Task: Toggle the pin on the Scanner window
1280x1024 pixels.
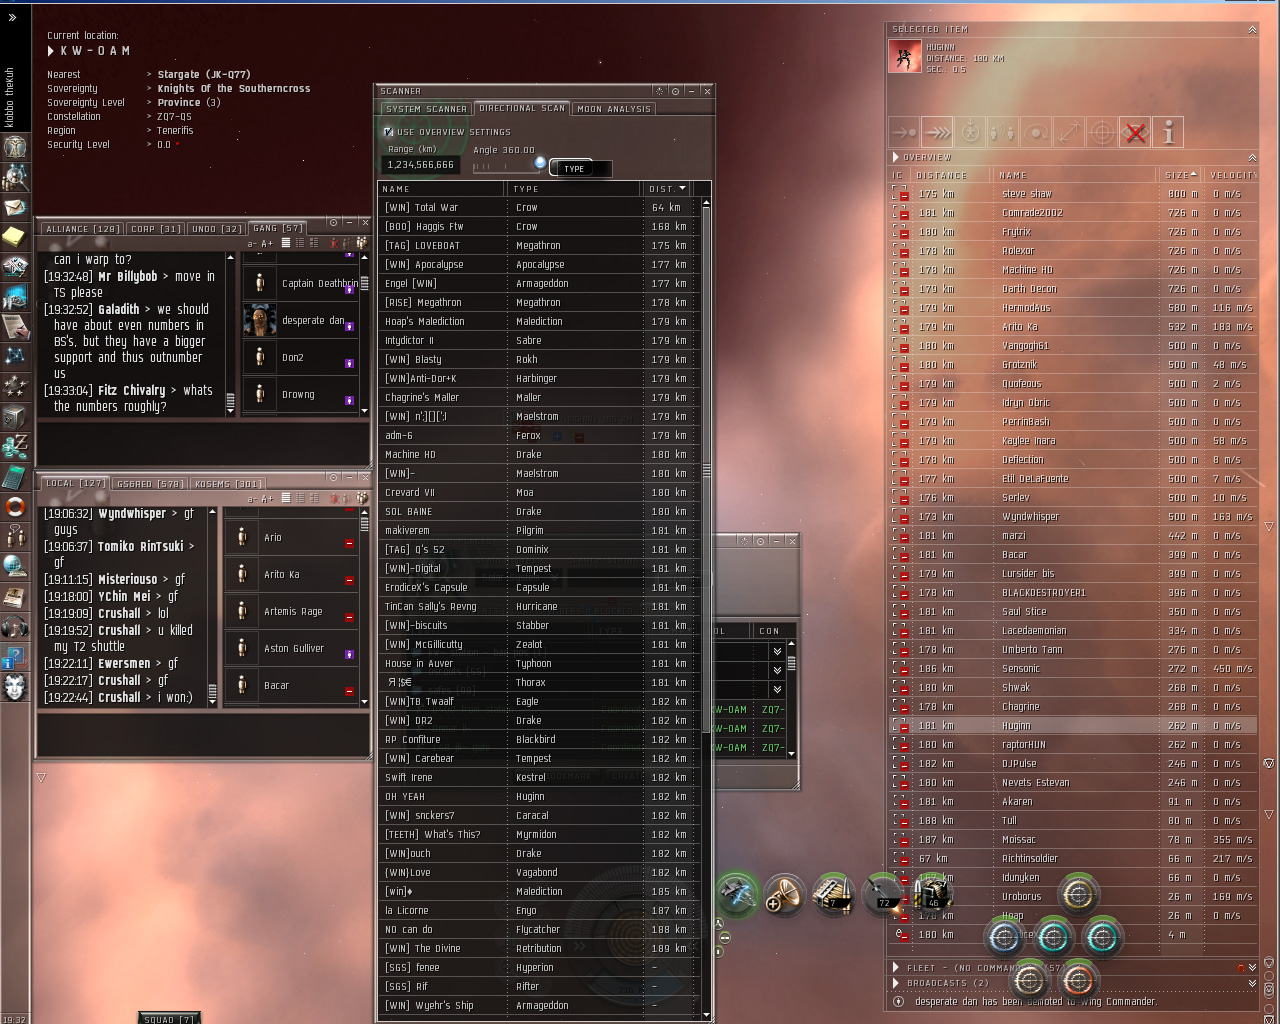Action: tap(675, 91)
